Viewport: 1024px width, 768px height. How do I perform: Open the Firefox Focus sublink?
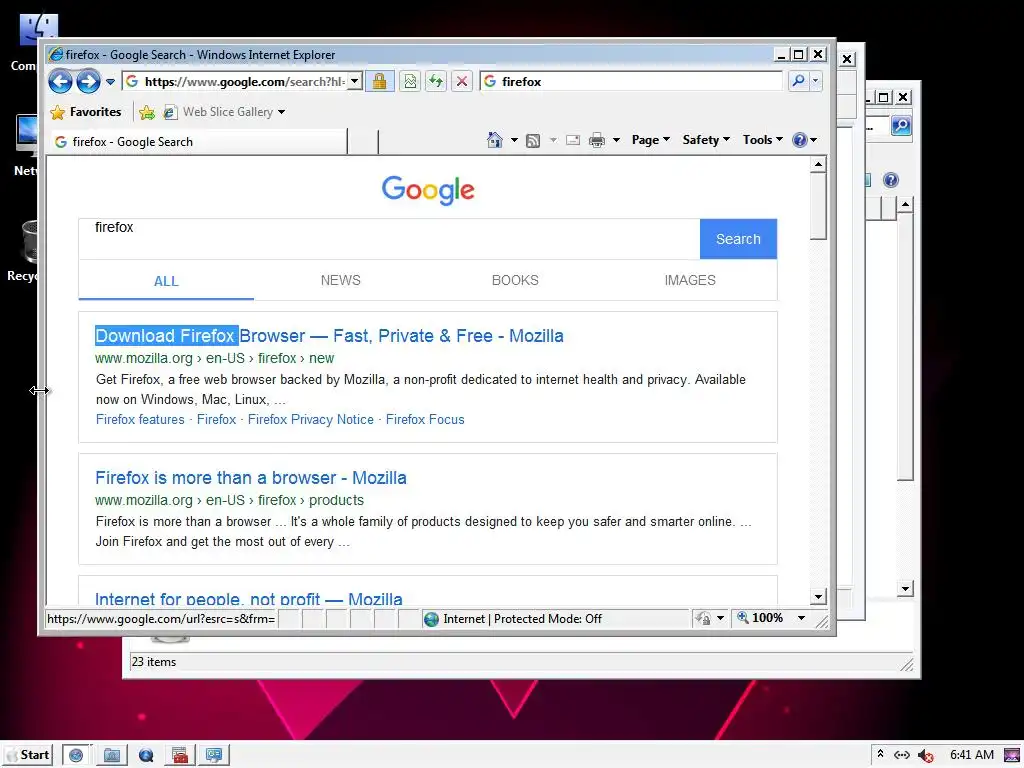(425, 419)
